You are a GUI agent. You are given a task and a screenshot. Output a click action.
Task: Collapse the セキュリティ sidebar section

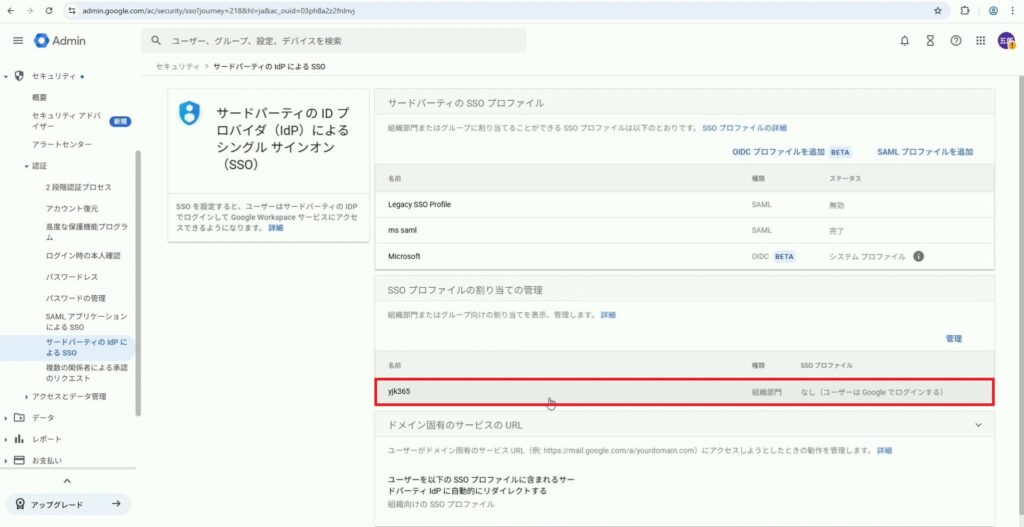pyautogui.click(x=7, y=76)
